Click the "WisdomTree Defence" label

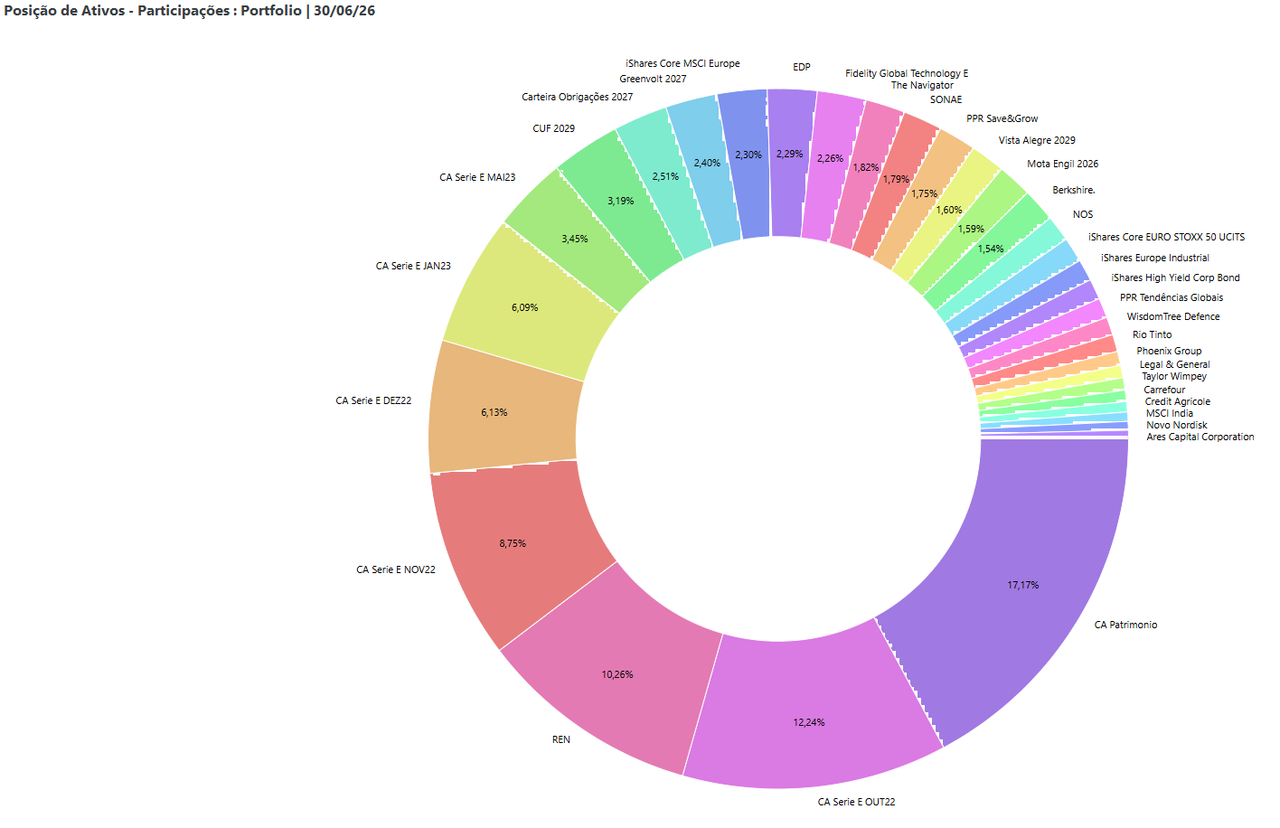(1173, 317)
